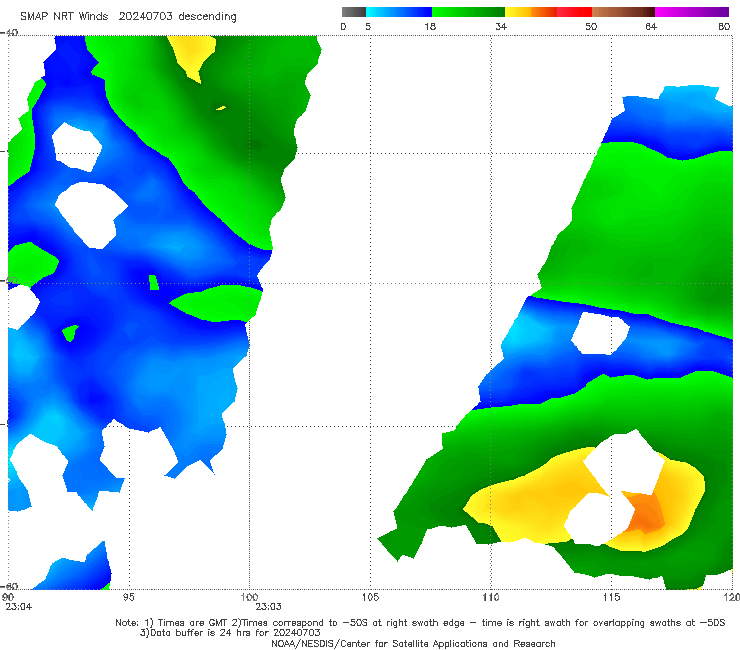Click the latitude label '-60' at bottom left
This screenshot has height=650, width=740.
coord(9,586)
